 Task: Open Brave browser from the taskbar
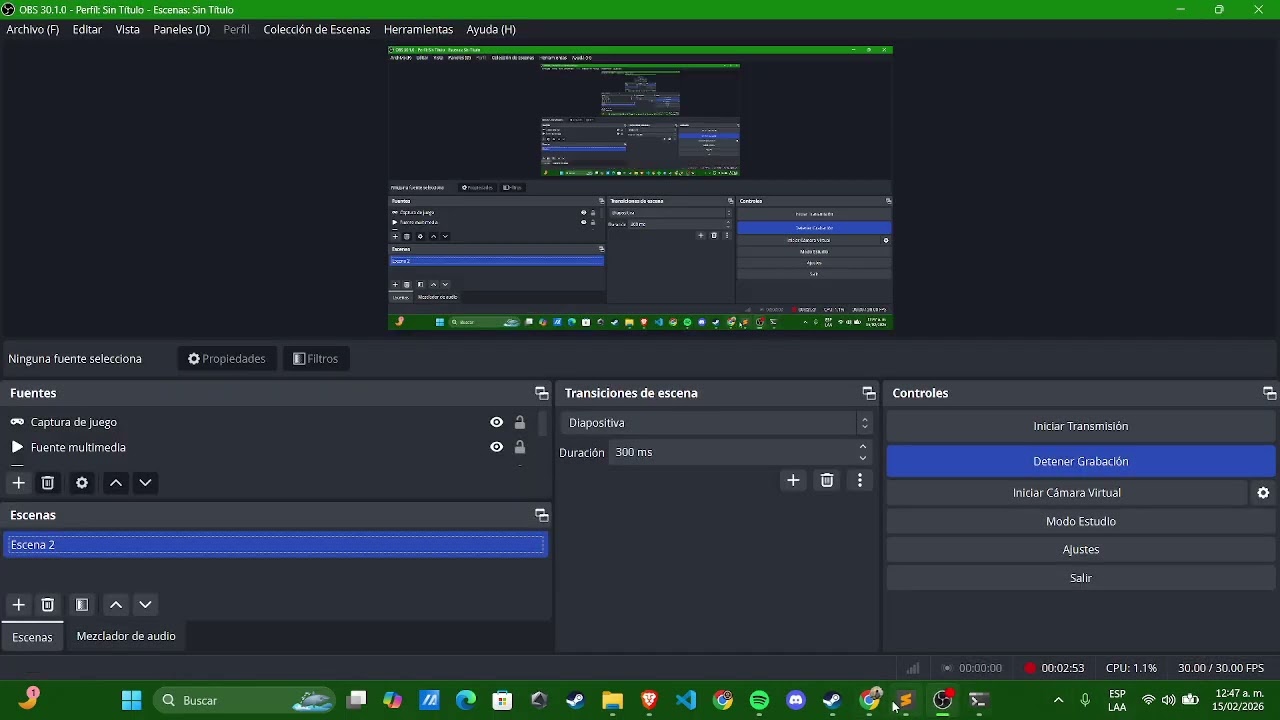[x=649, y=700]
